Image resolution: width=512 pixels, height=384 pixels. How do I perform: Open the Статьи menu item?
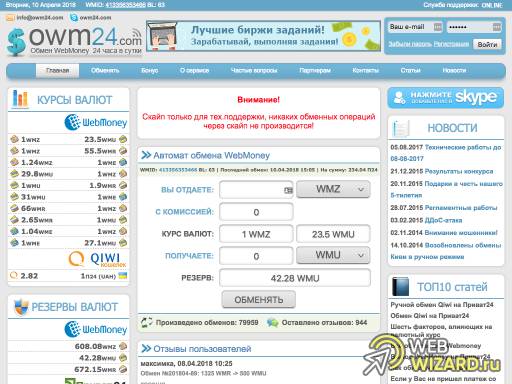[410, 71]
